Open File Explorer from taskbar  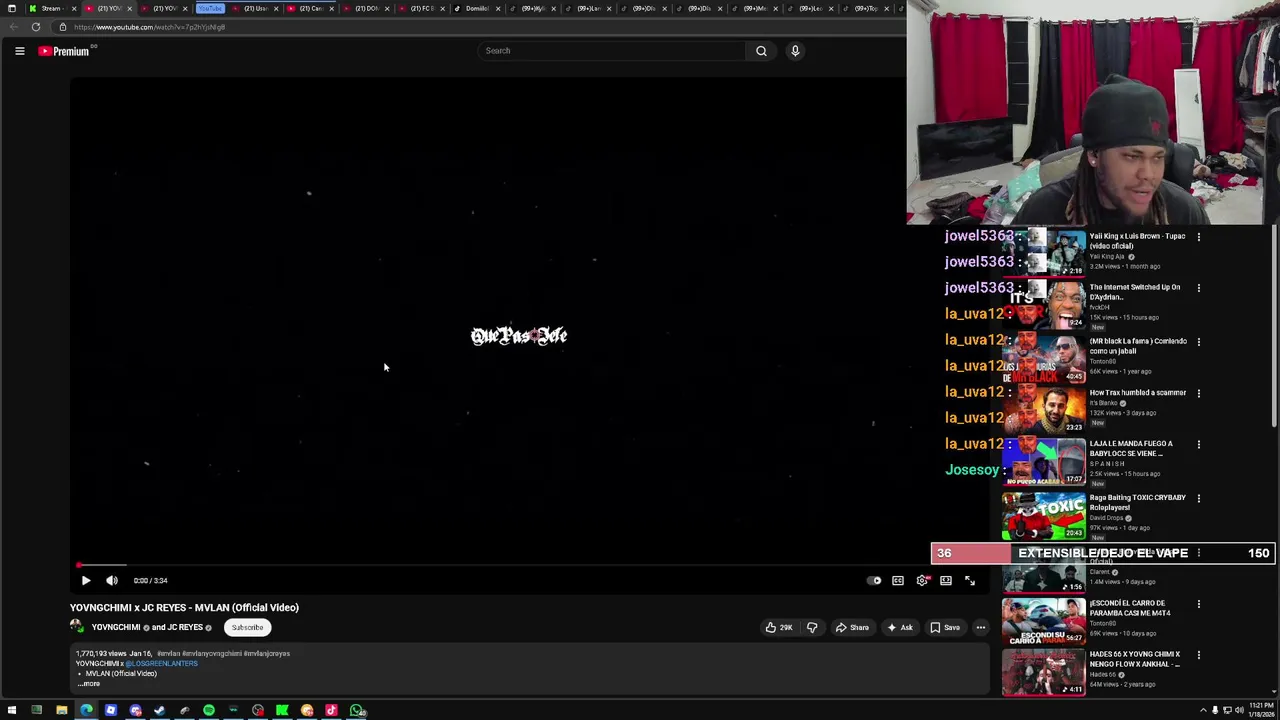coord(61,711)
